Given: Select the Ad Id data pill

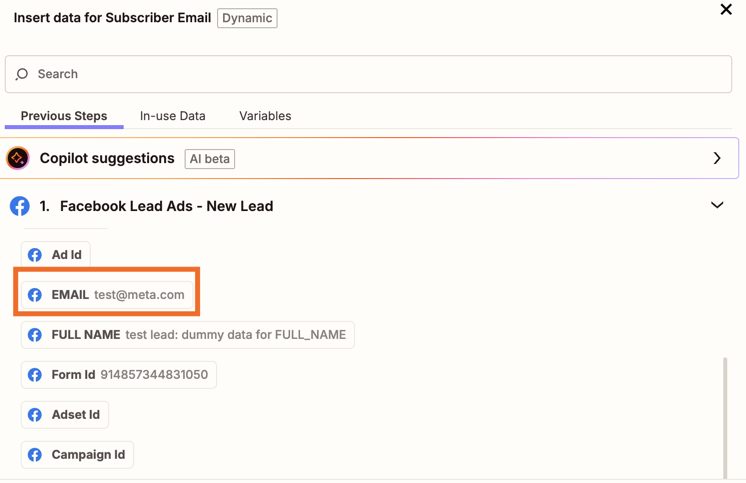Looking at the screenshot, I should click(x=55, y=255).
